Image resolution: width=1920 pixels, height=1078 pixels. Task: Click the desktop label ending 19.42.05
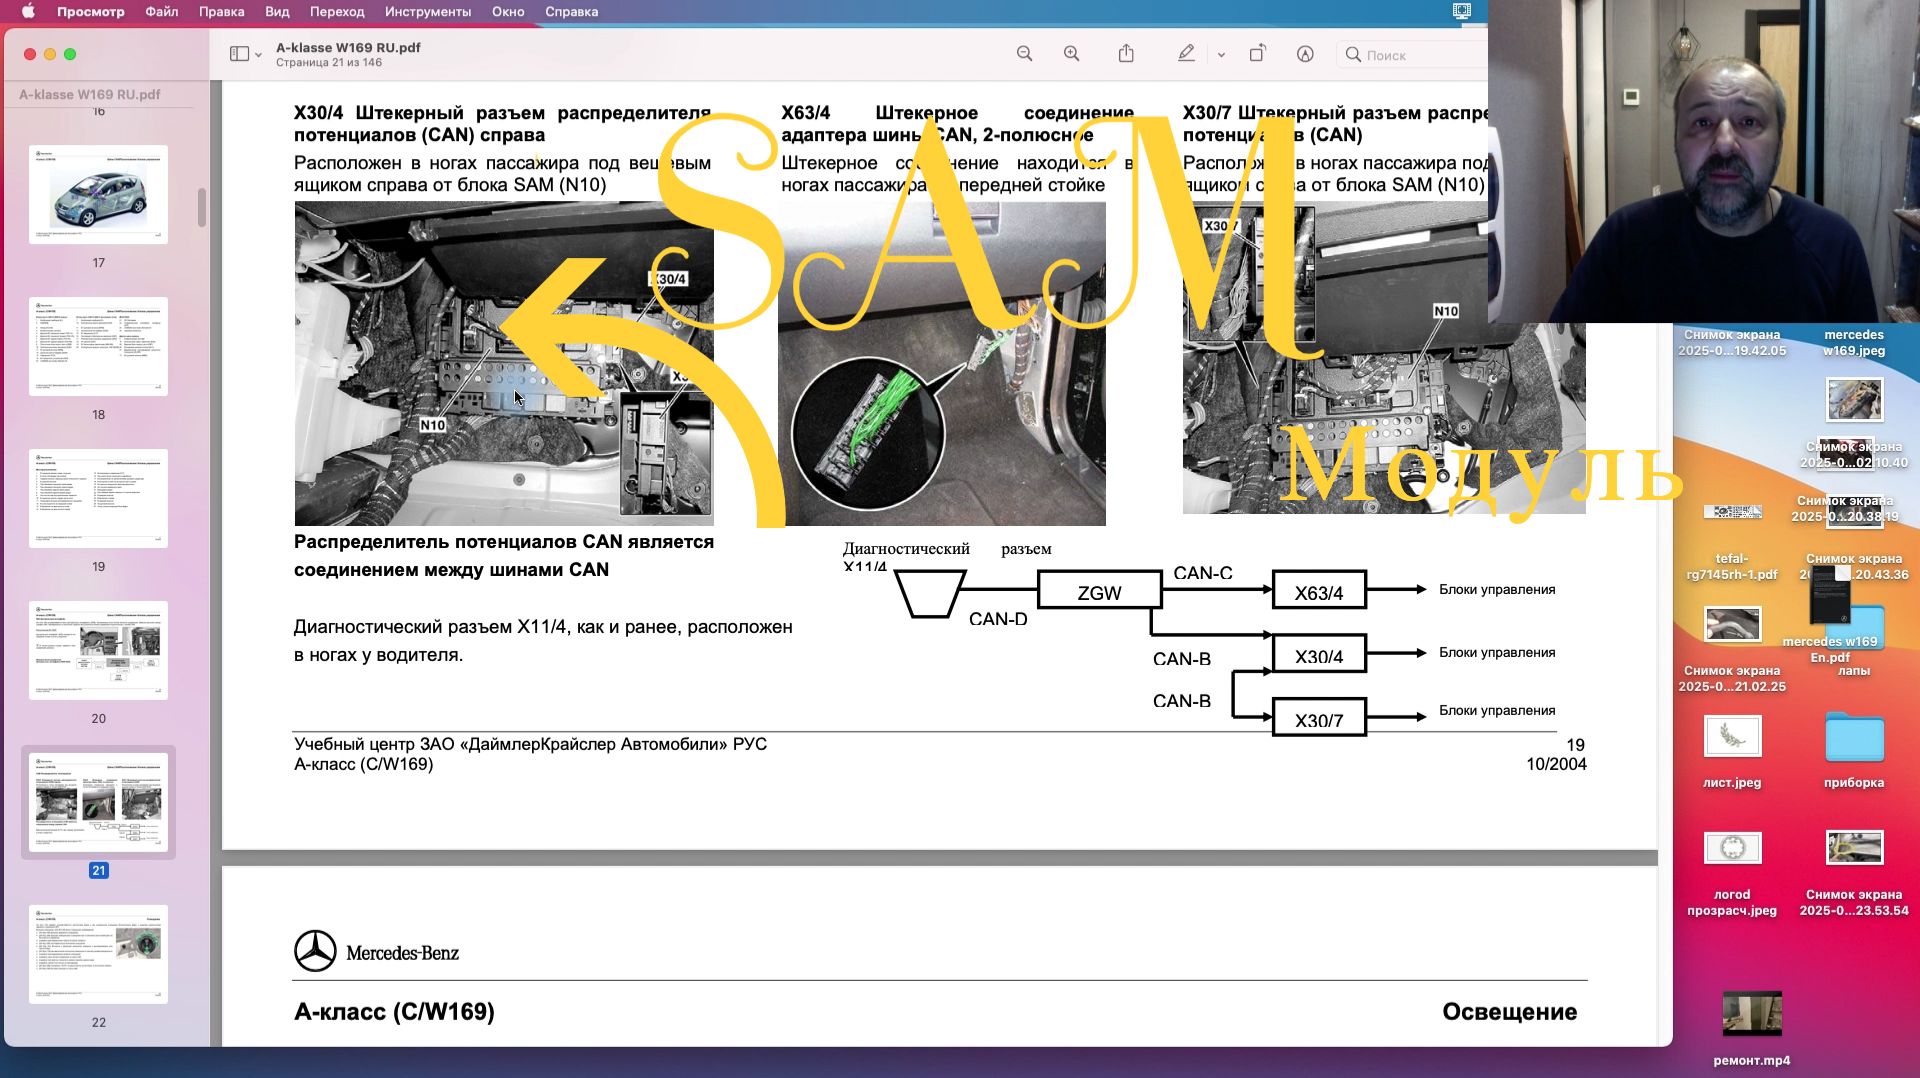click(1732, 343)
